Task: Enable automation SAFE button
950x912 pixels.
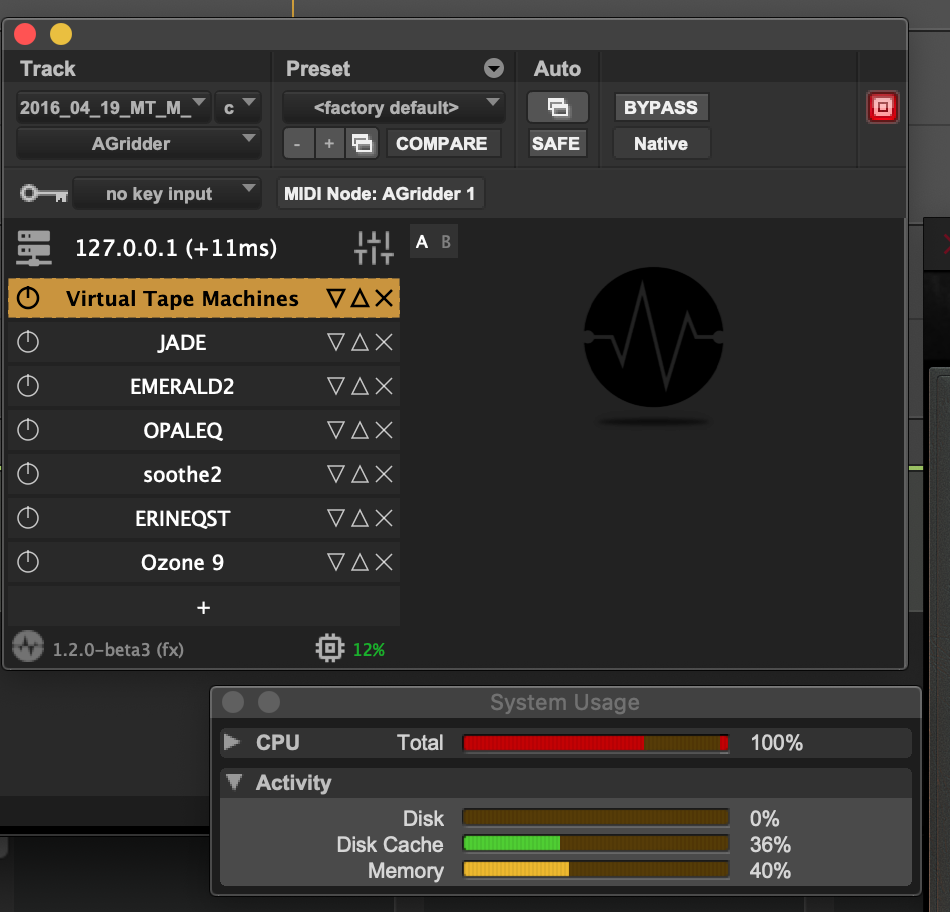Action: coord(556,144)
